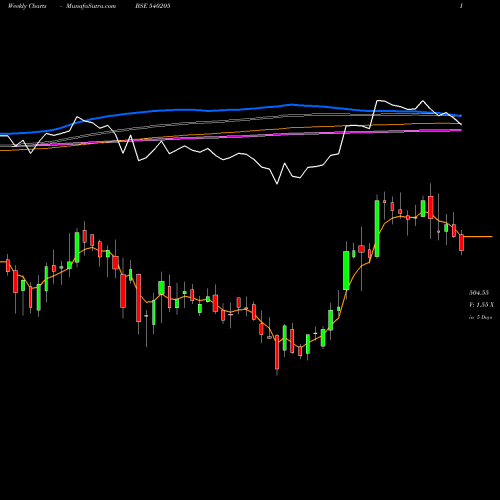500x500 pixels.
Task: Click the price value '504.55'
Action: click(479, 293)
